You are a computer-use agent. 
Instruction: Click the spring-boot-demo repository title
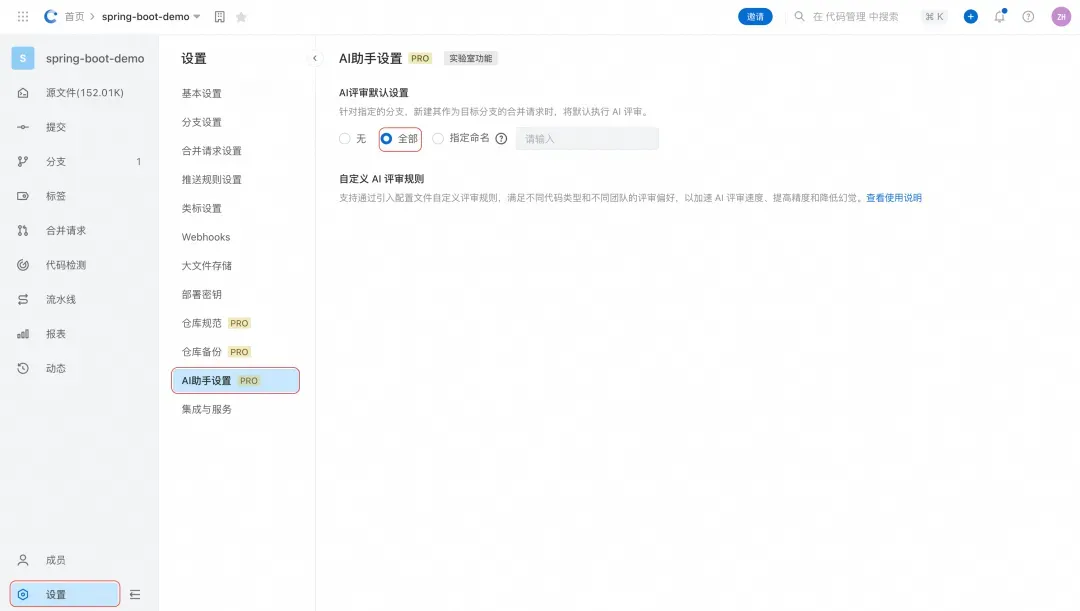(95, 59)
